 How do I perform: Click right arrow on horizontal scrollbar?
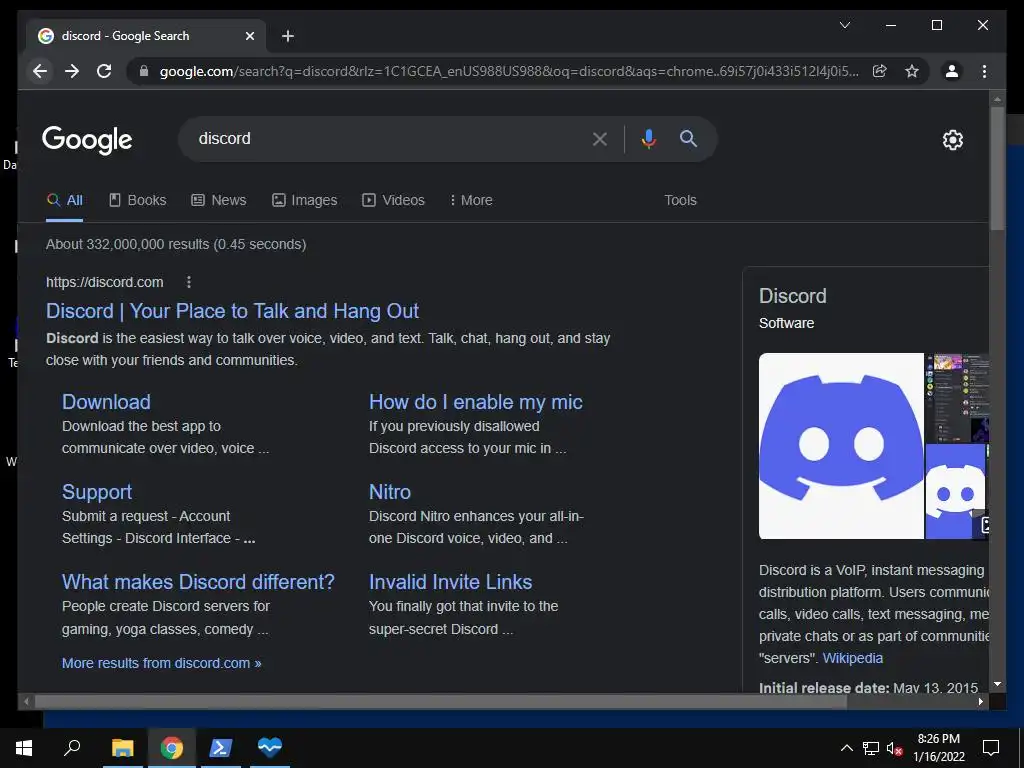point(981,701)
